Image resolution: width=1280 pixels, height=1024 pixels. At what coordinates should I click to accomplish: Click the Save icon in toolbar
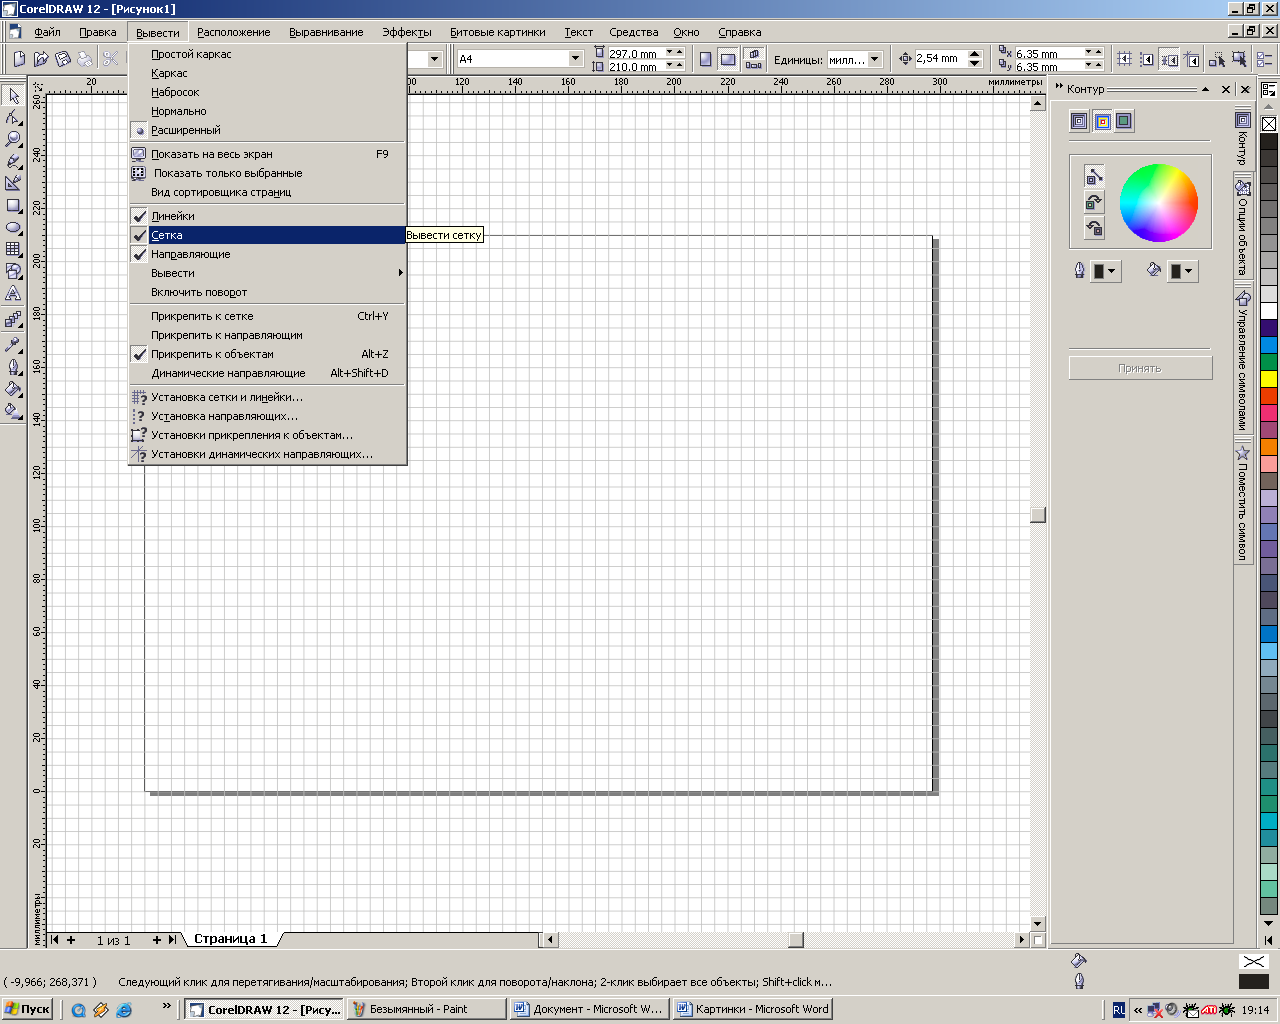(x=63, y=59)
